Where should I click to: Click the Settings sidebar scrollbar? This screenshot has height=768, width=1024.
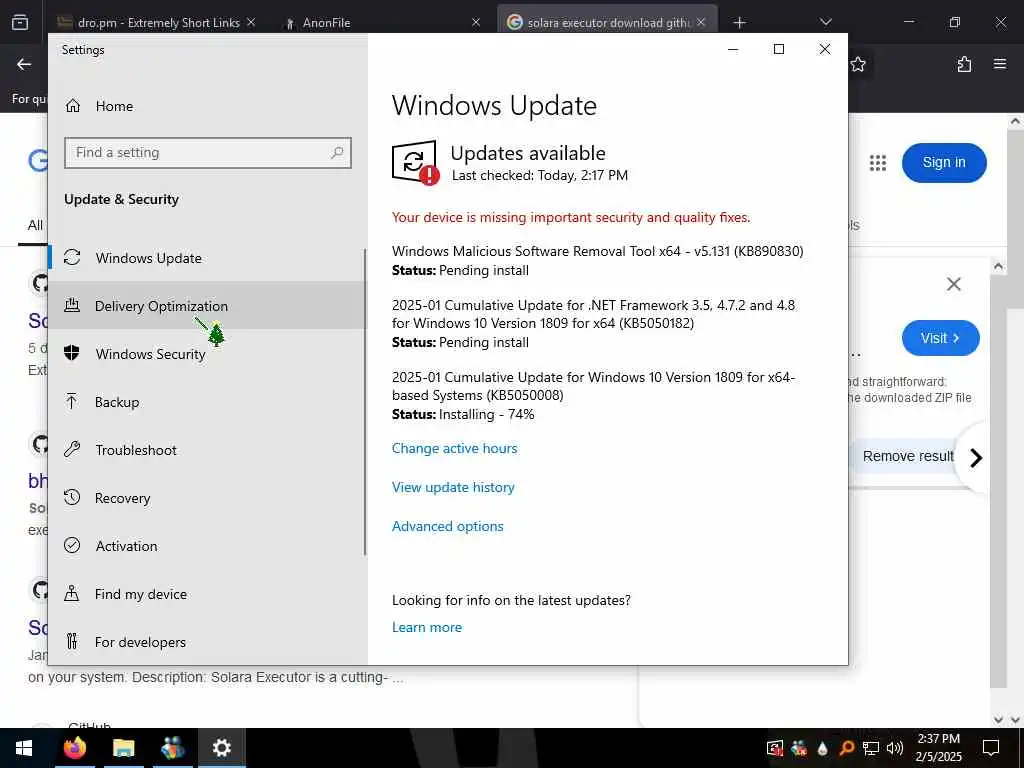364,402
